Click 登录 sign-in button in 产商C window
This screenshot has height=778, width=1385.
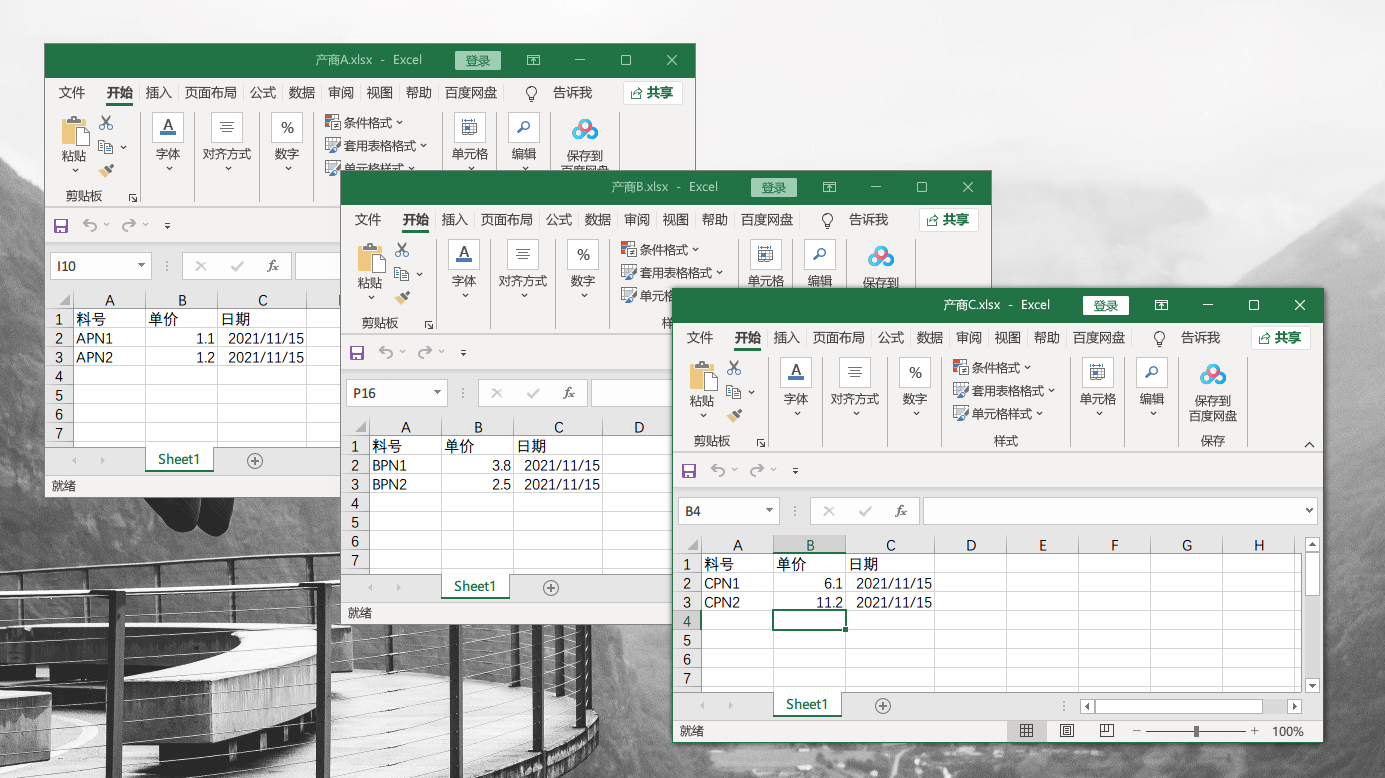(x=1106, y=305)
